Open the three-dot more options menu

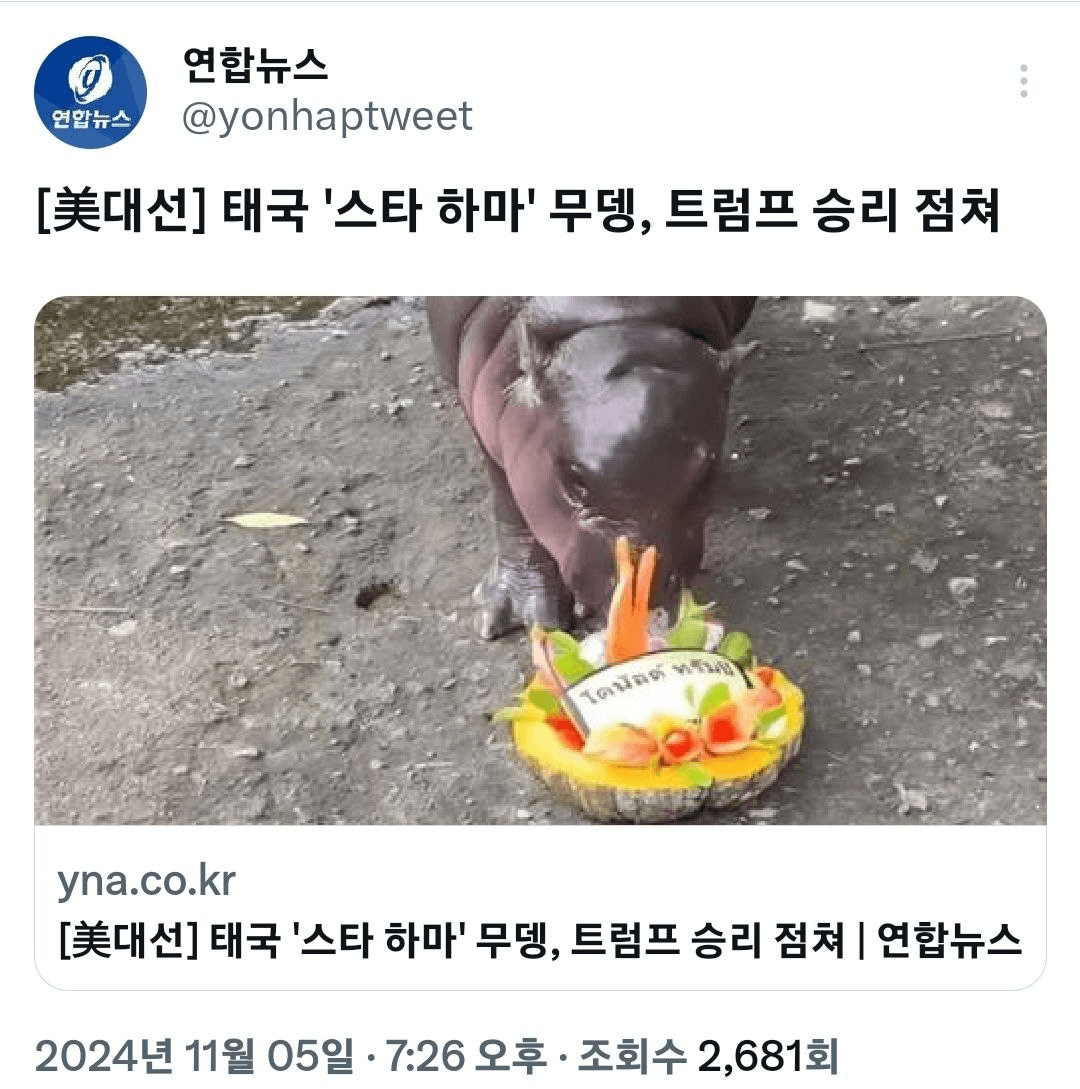click(1023, 81)
